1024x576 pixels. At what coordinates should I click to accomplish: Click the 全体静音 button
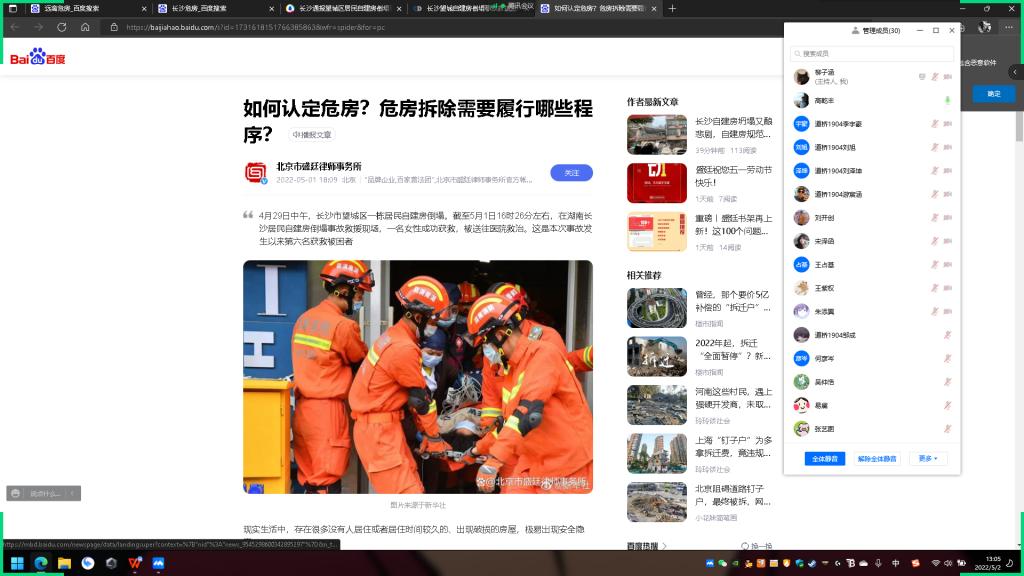824,458
